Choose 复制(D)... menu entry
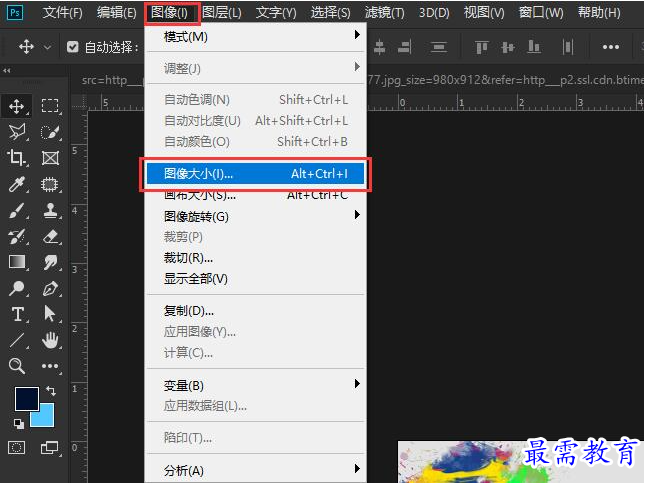 255,311
